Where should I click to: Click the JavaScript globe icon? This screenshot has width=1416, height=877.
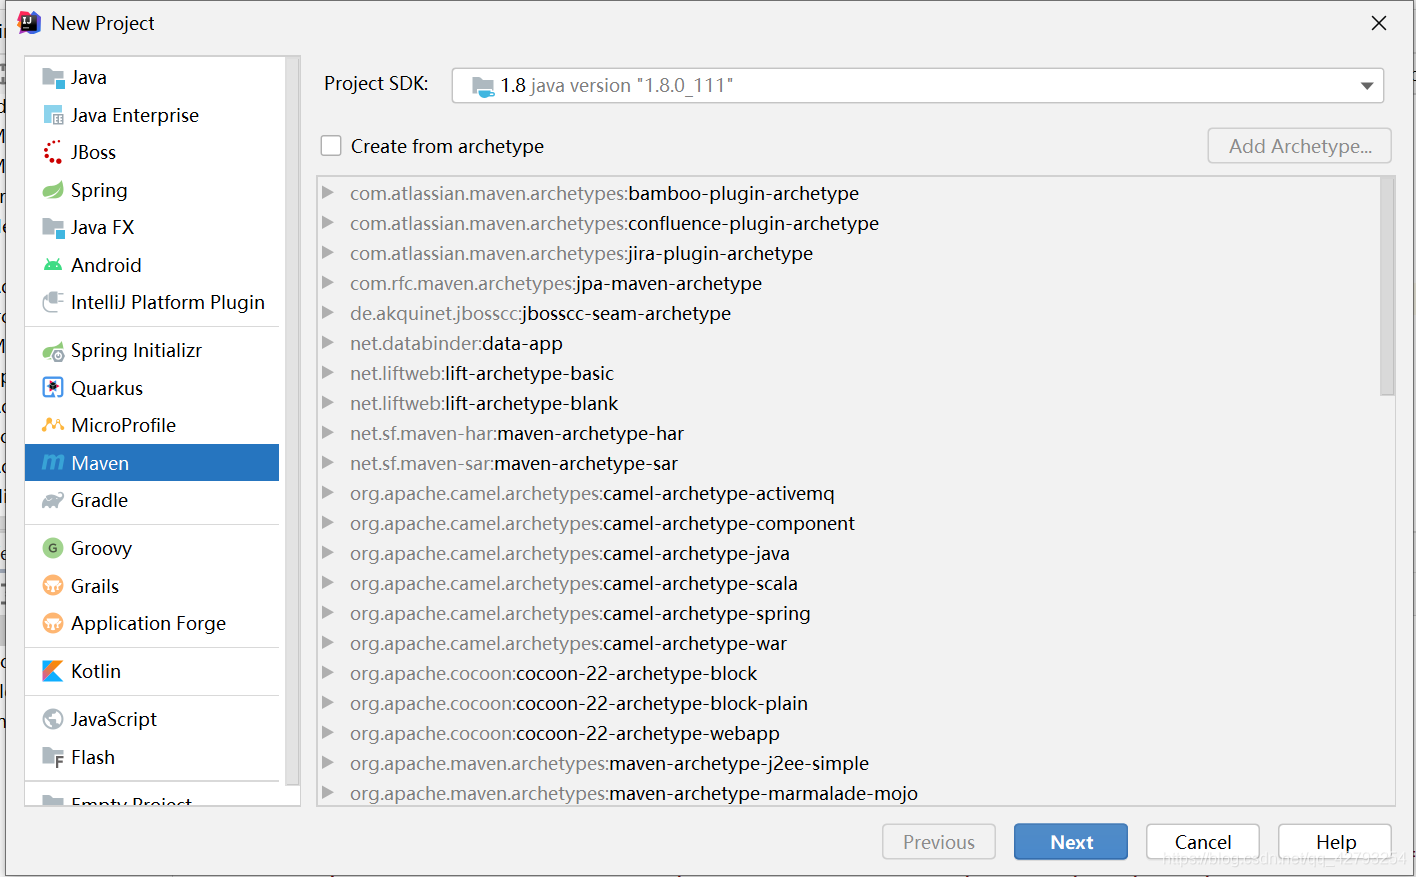click(x=53, y=719)
